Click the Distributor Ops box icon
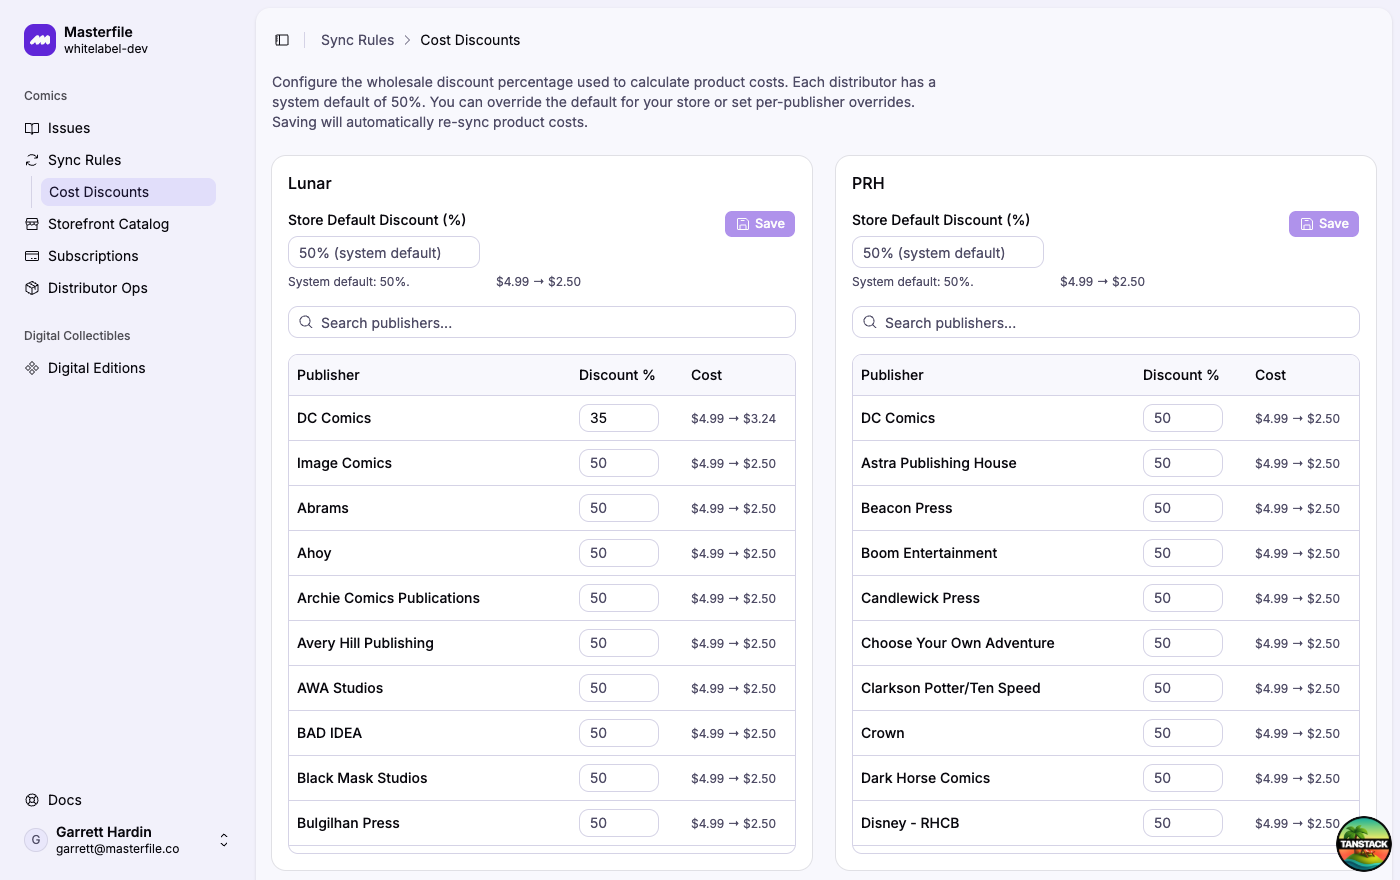The image size is (1400, 880). [32, 288]
